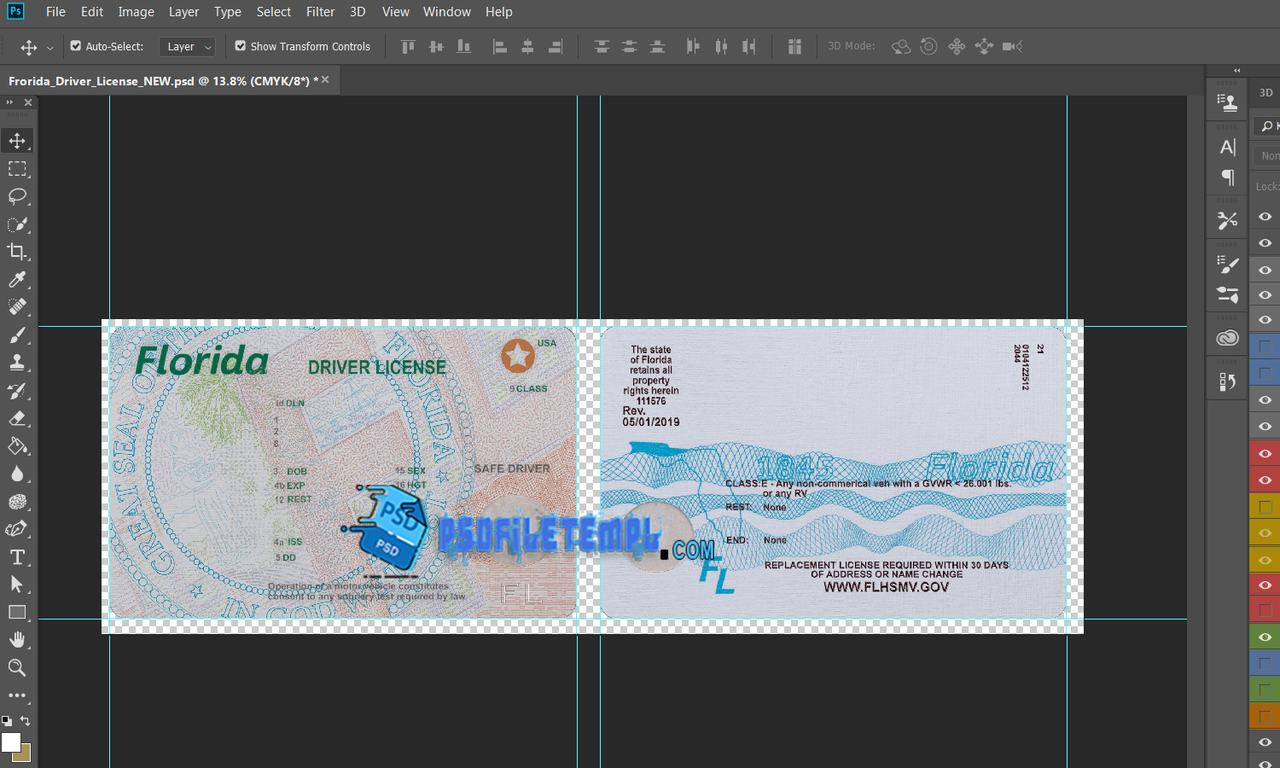Click Align left edges in options bar

point(500,46)
